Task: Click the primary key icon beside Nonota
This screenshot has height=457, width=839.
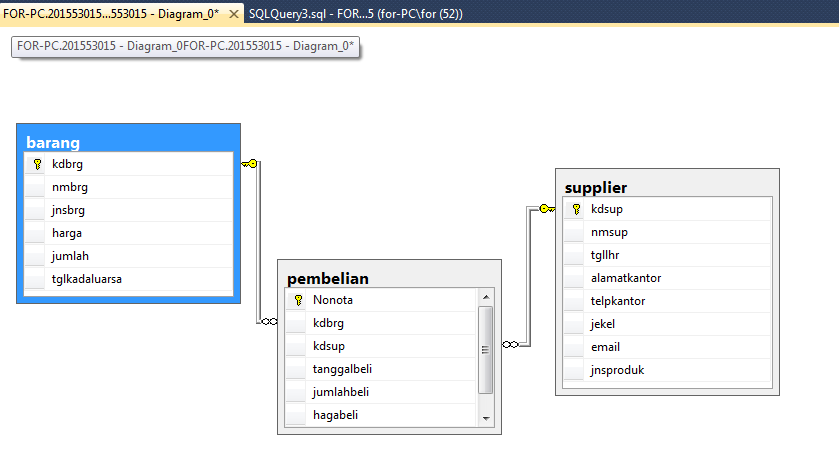Action: pyautogui.click(x=298, y=300)
